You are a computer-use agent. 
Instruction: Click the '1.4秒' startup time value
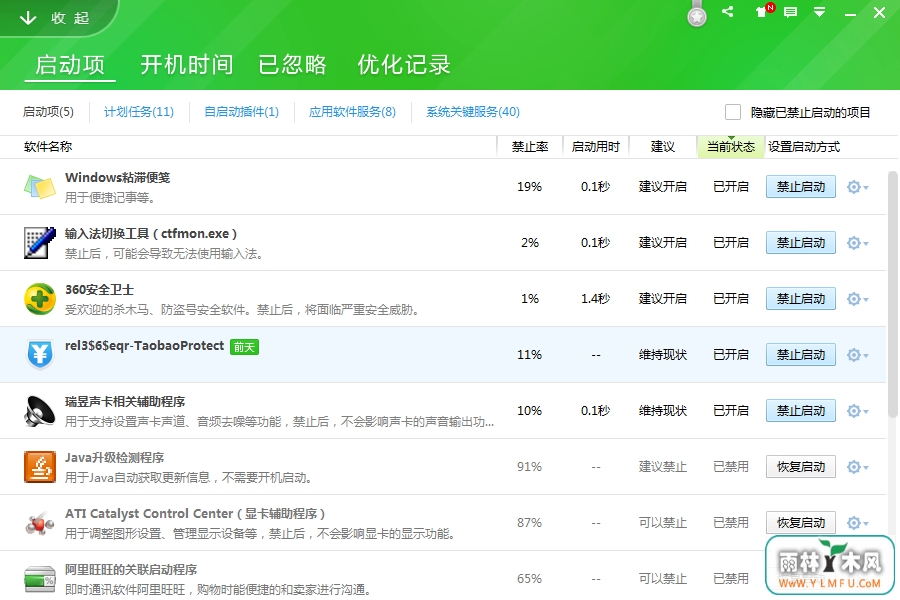coord(595,299)
